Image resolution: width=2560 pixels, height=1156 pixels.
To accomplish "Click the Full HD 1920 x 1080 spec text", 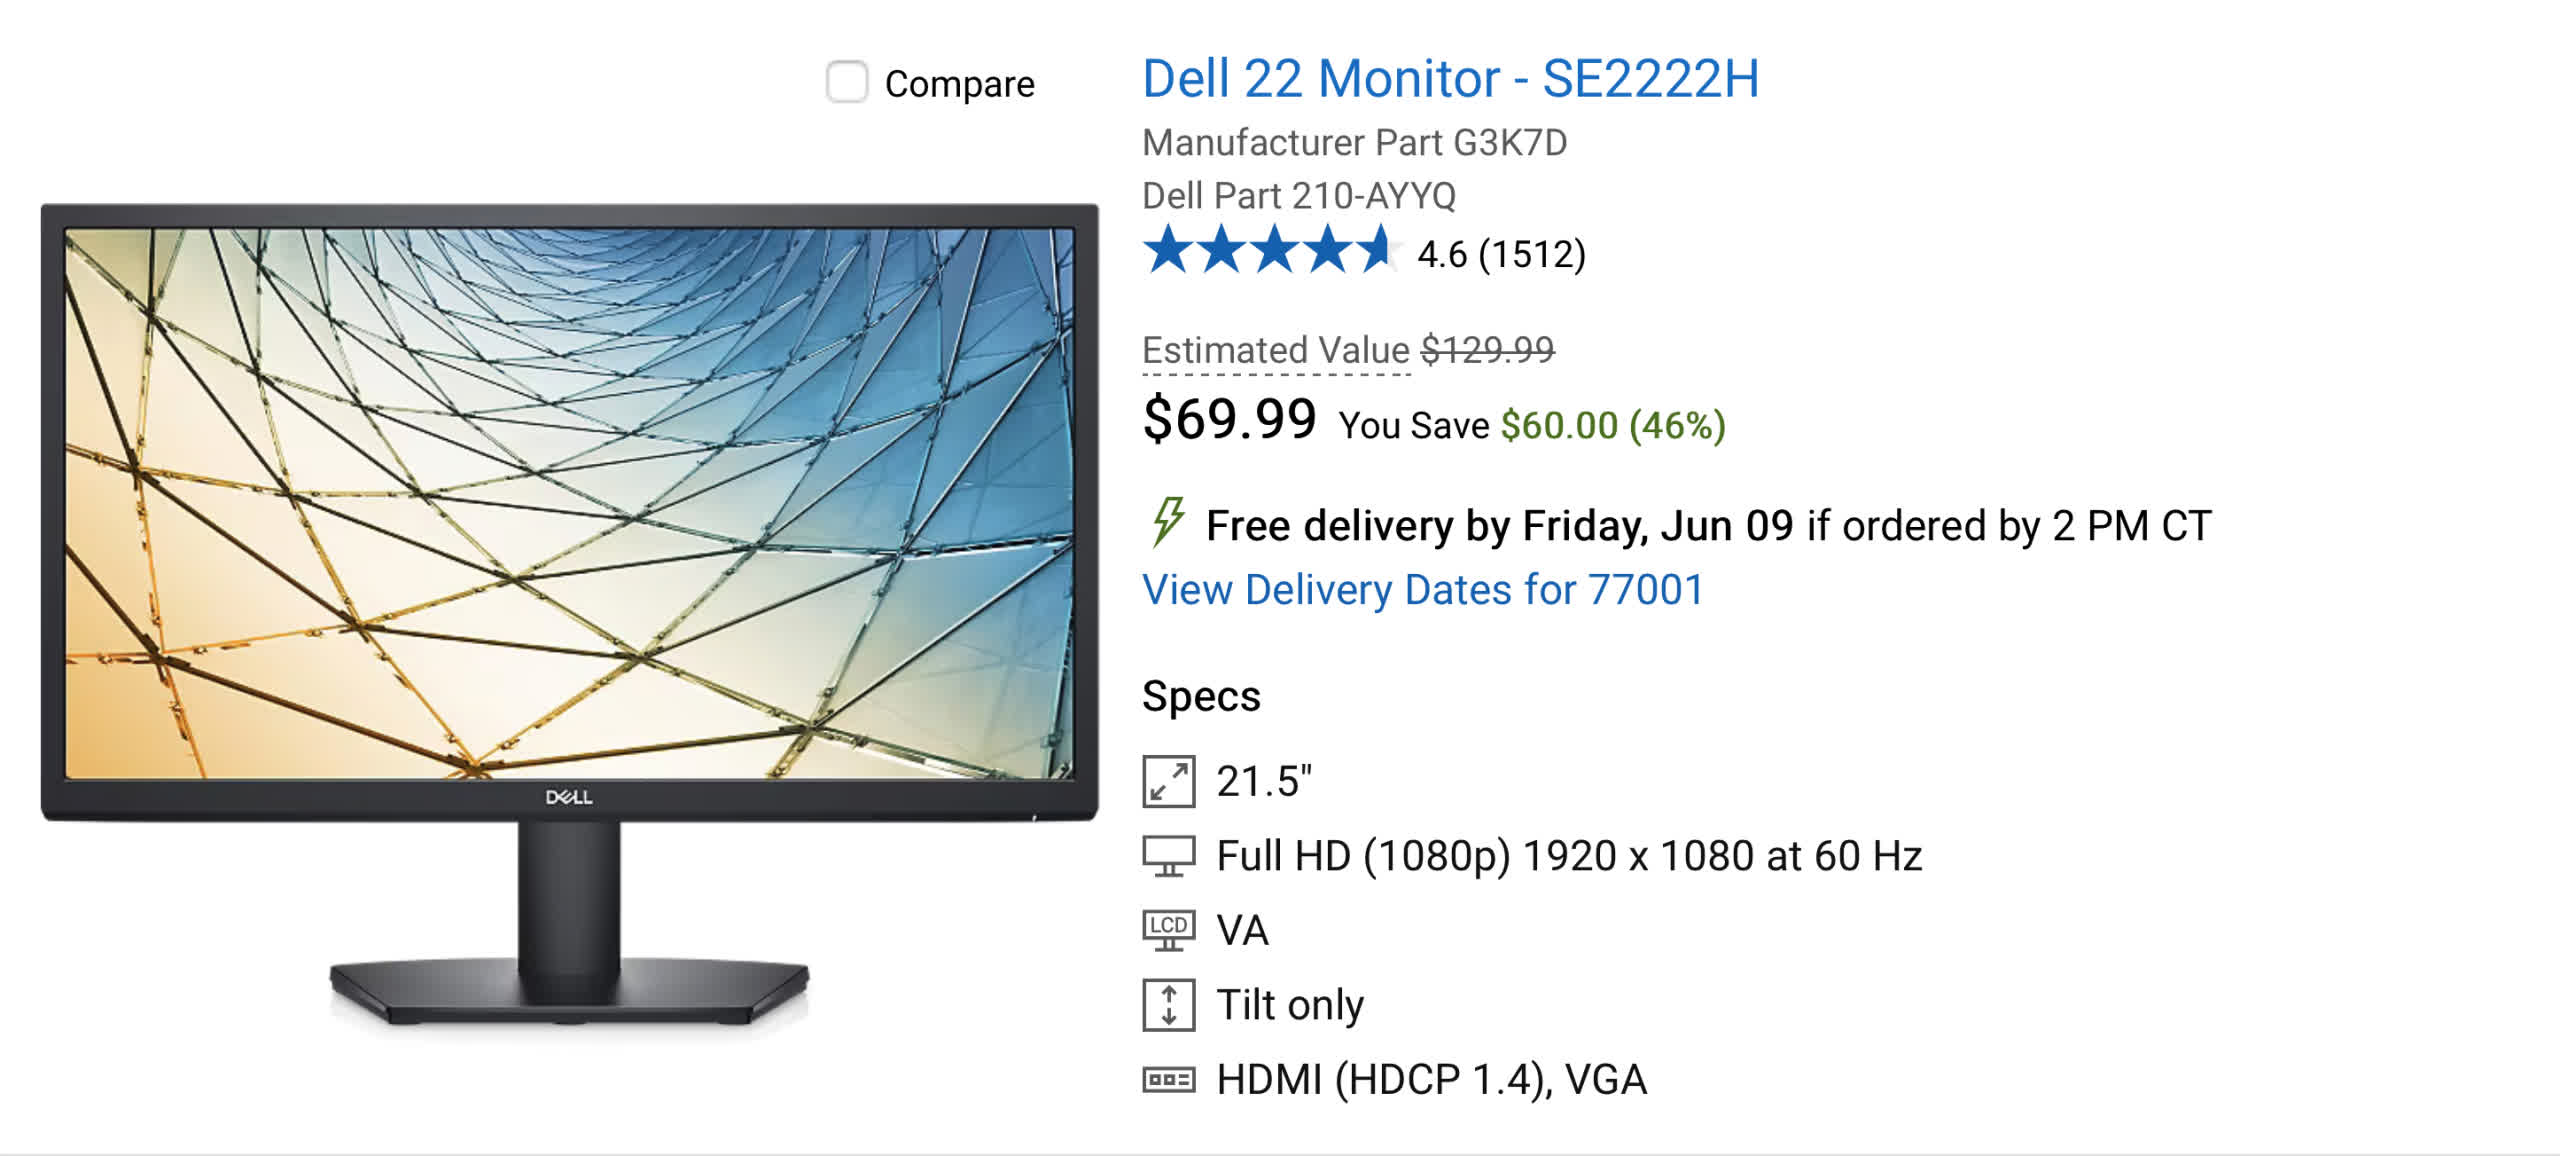I will point(1569,857).
